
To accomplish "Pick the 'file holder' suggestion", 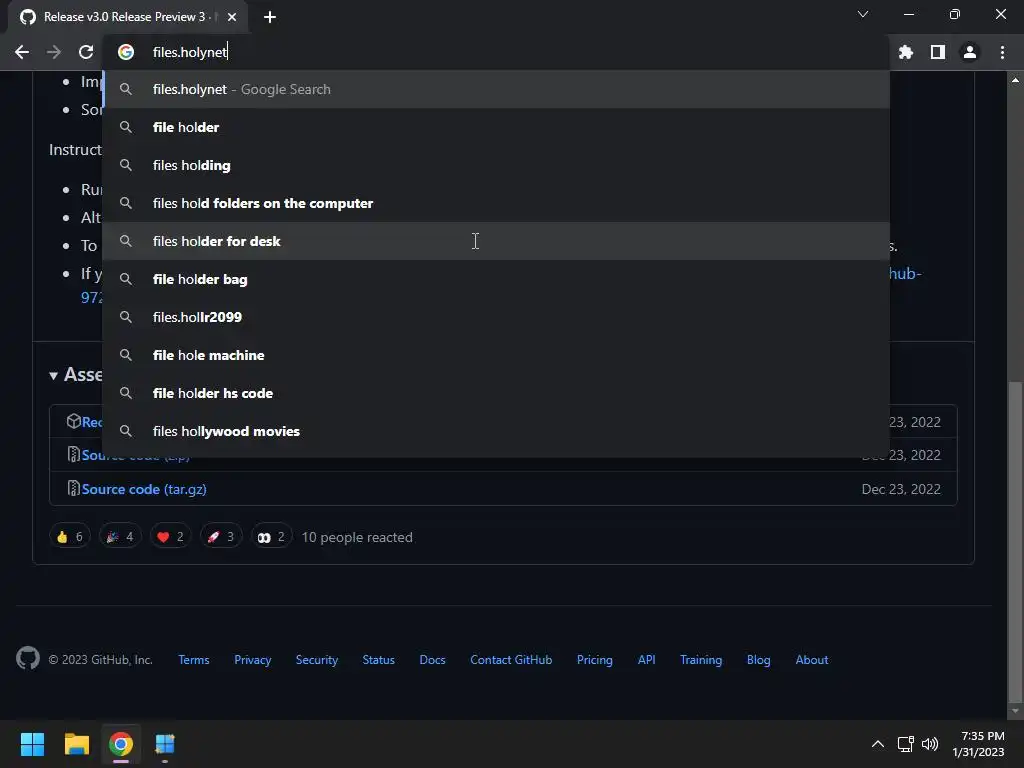I will 496,127.
